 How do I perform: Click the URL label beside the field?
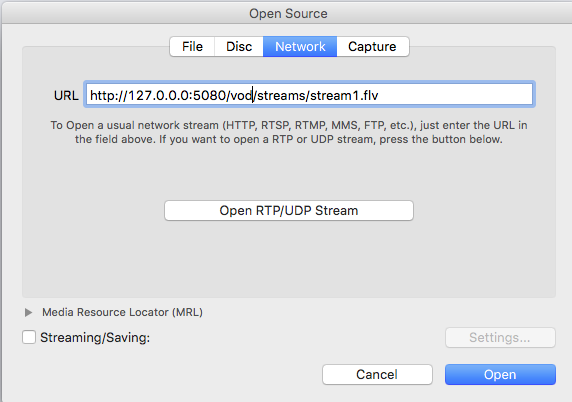[66, 96]
